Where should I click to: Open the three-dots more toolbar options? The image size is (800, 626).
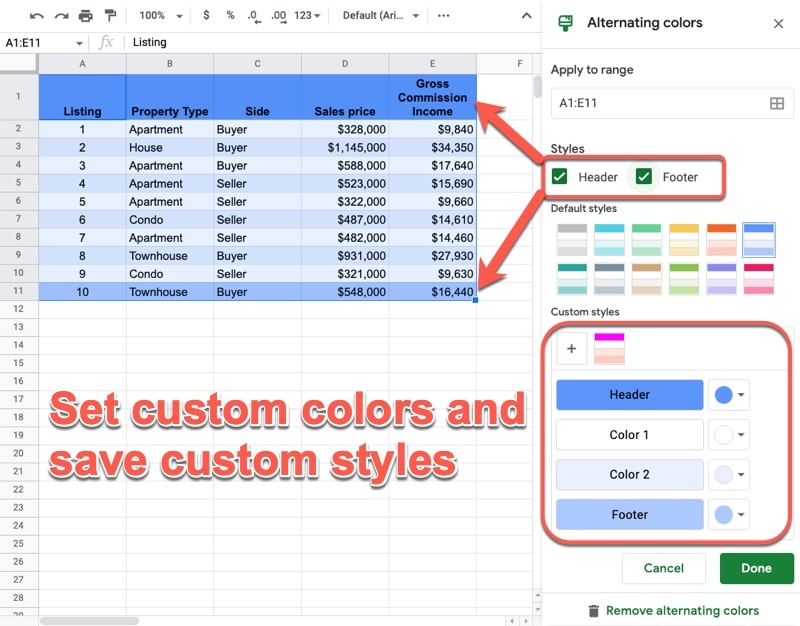pyautogui.click(x=443, y=16)
